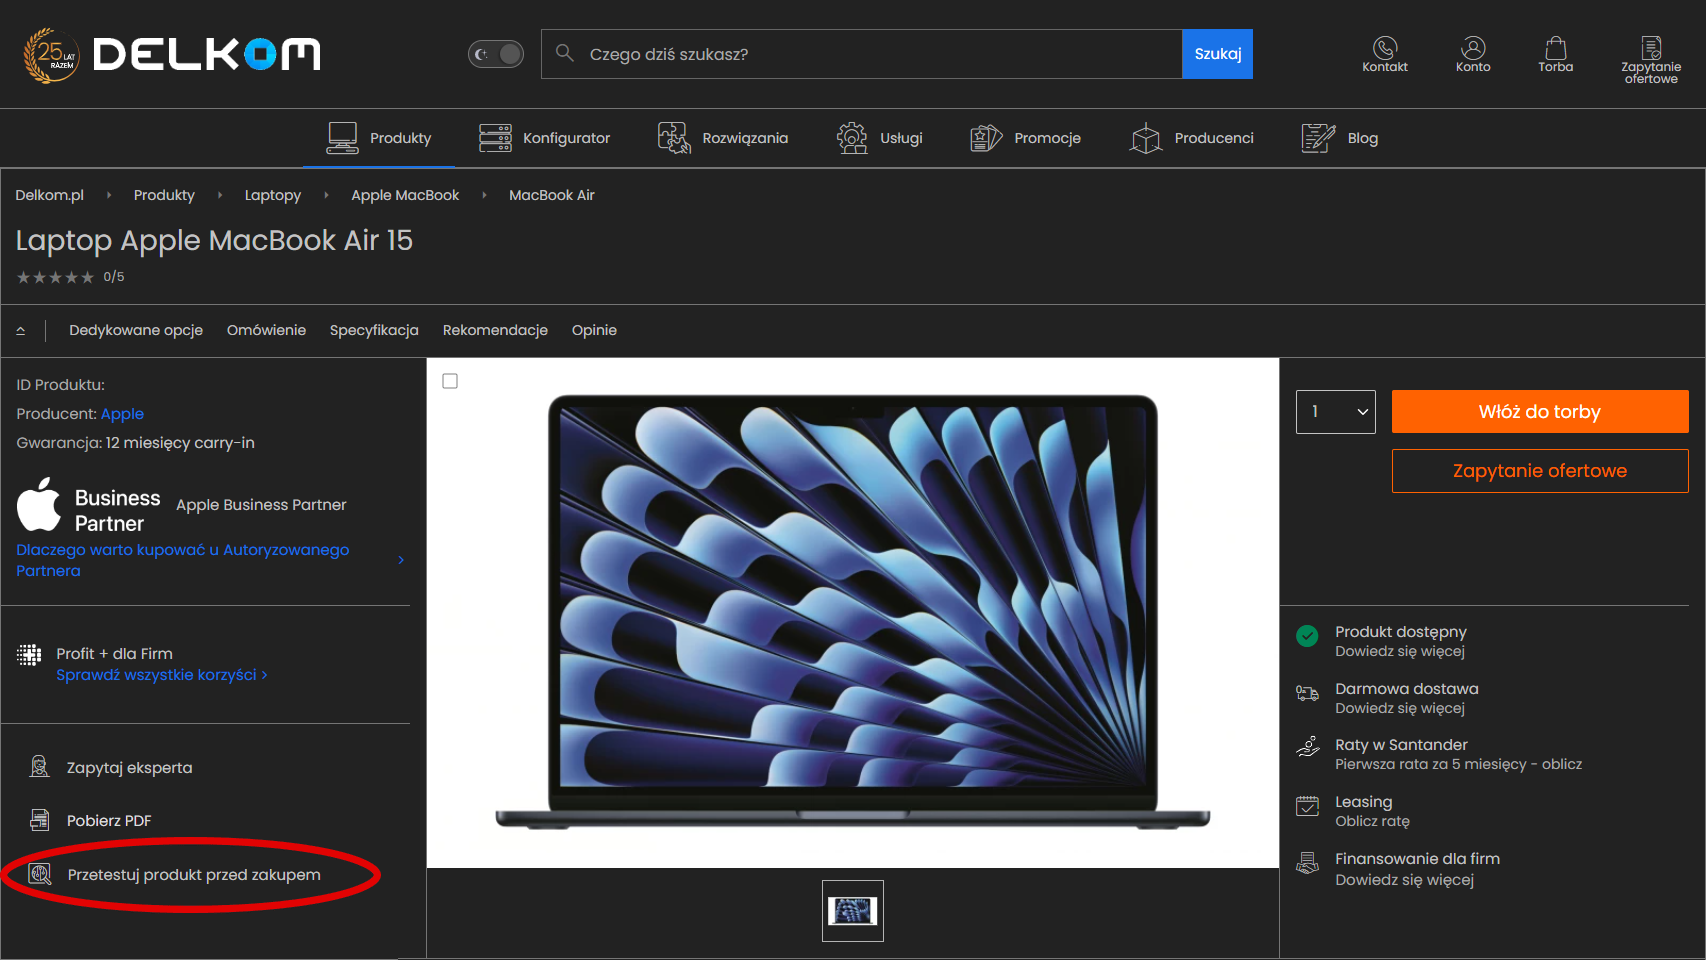This screenshot has width=1706, height=960.
Task: Click 'Pierwsza rata za 5 miesięcy - oblicz'
Action: click(1459, 765)
